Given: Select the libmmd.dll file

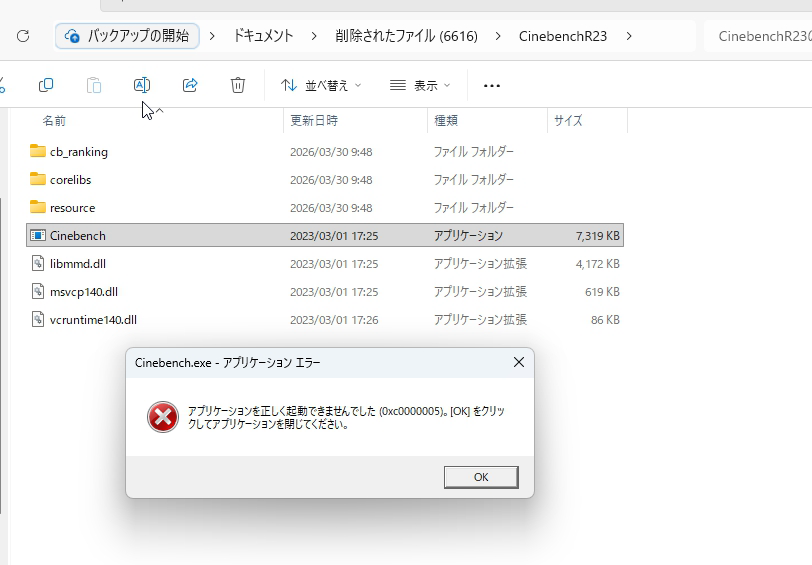Looking at the screenshot, I should (x=76, y=264).
